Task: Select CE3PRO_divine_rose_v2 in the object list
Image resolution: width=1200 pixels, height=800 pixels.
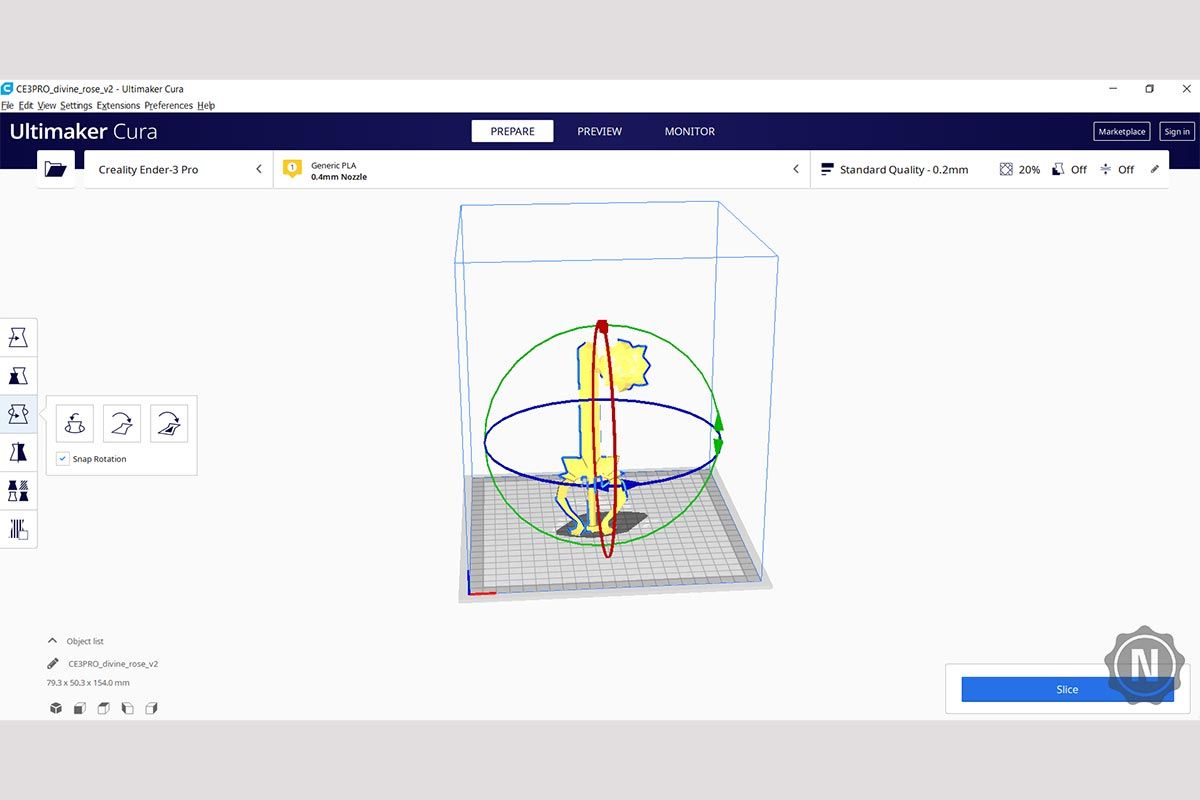Action: pyautogui.click(x=113, y=663)
